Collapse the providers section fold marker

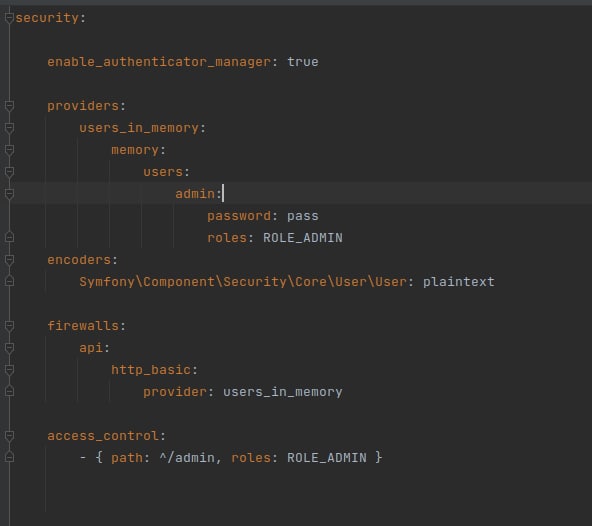coord(9,106)
